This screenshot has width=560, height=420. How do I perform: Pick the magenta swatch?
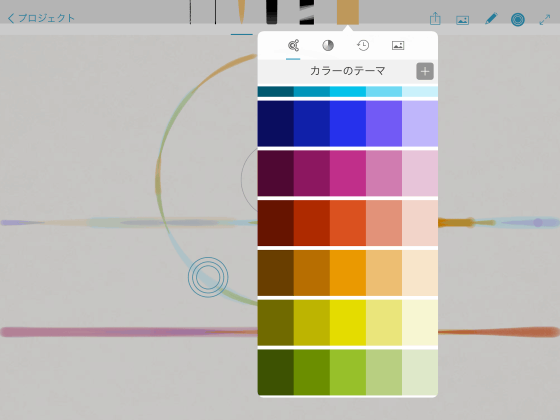348,173
